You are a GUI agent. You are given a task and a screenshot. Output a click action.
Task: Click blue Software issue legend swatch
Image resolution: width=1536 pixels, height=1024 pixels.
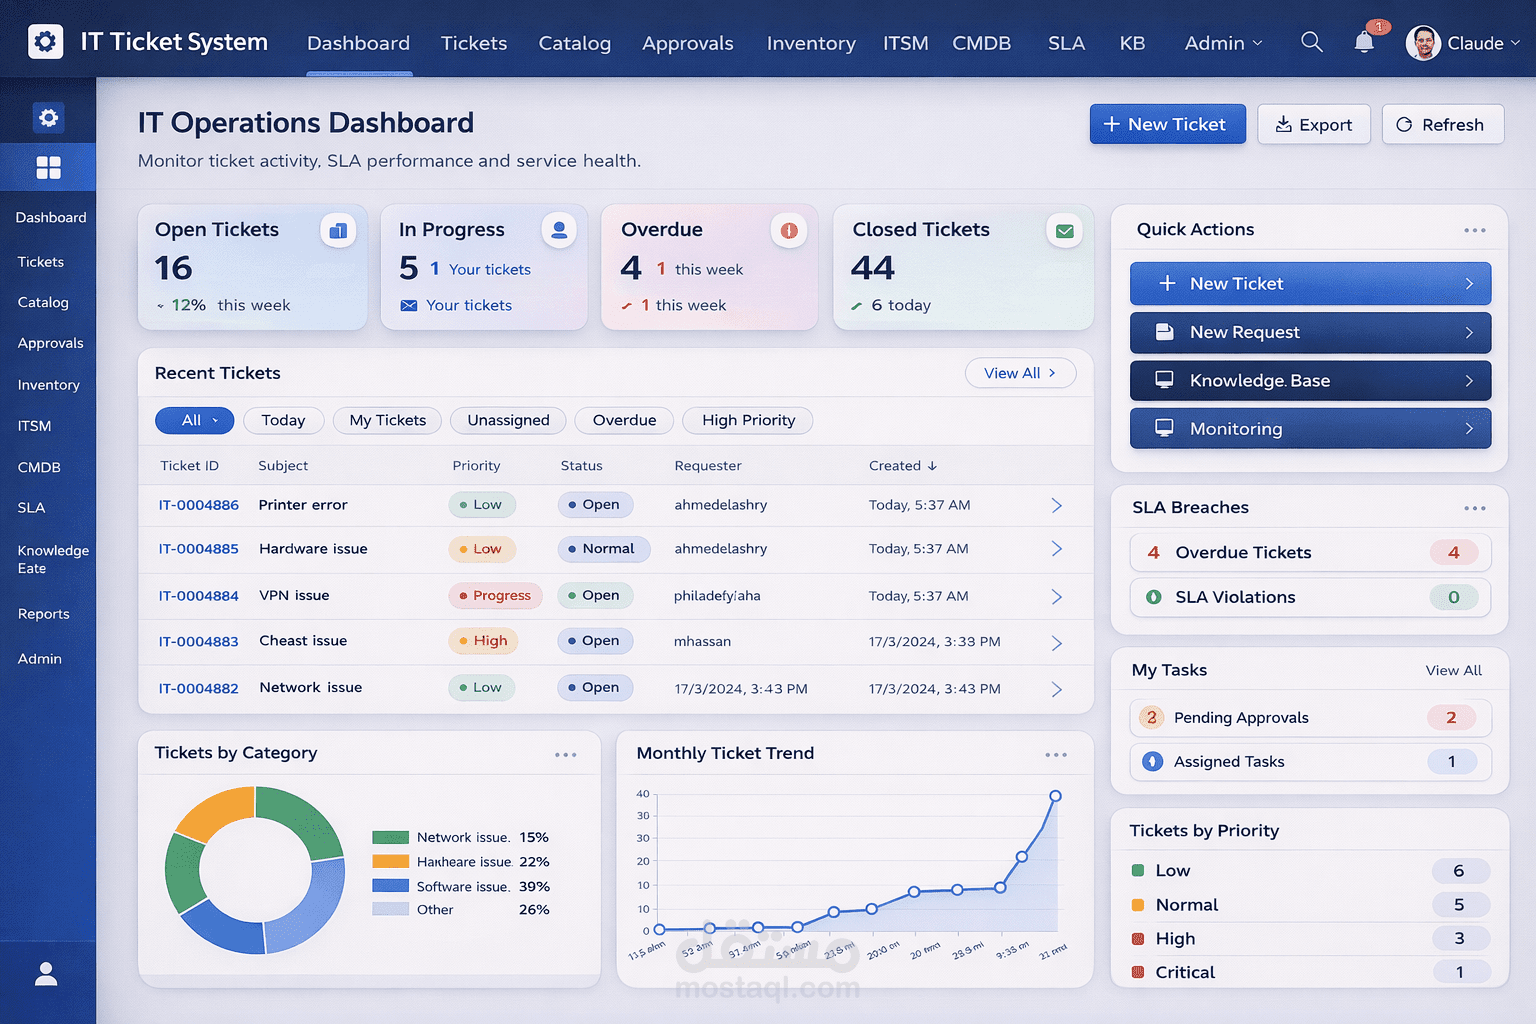coord(390,886)
